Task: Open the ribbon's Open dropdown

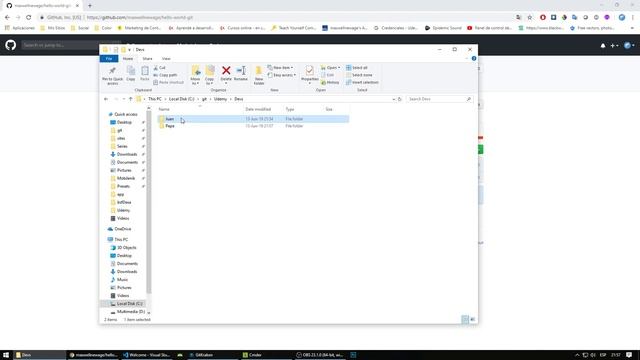Action: click(x=331, y=68)
